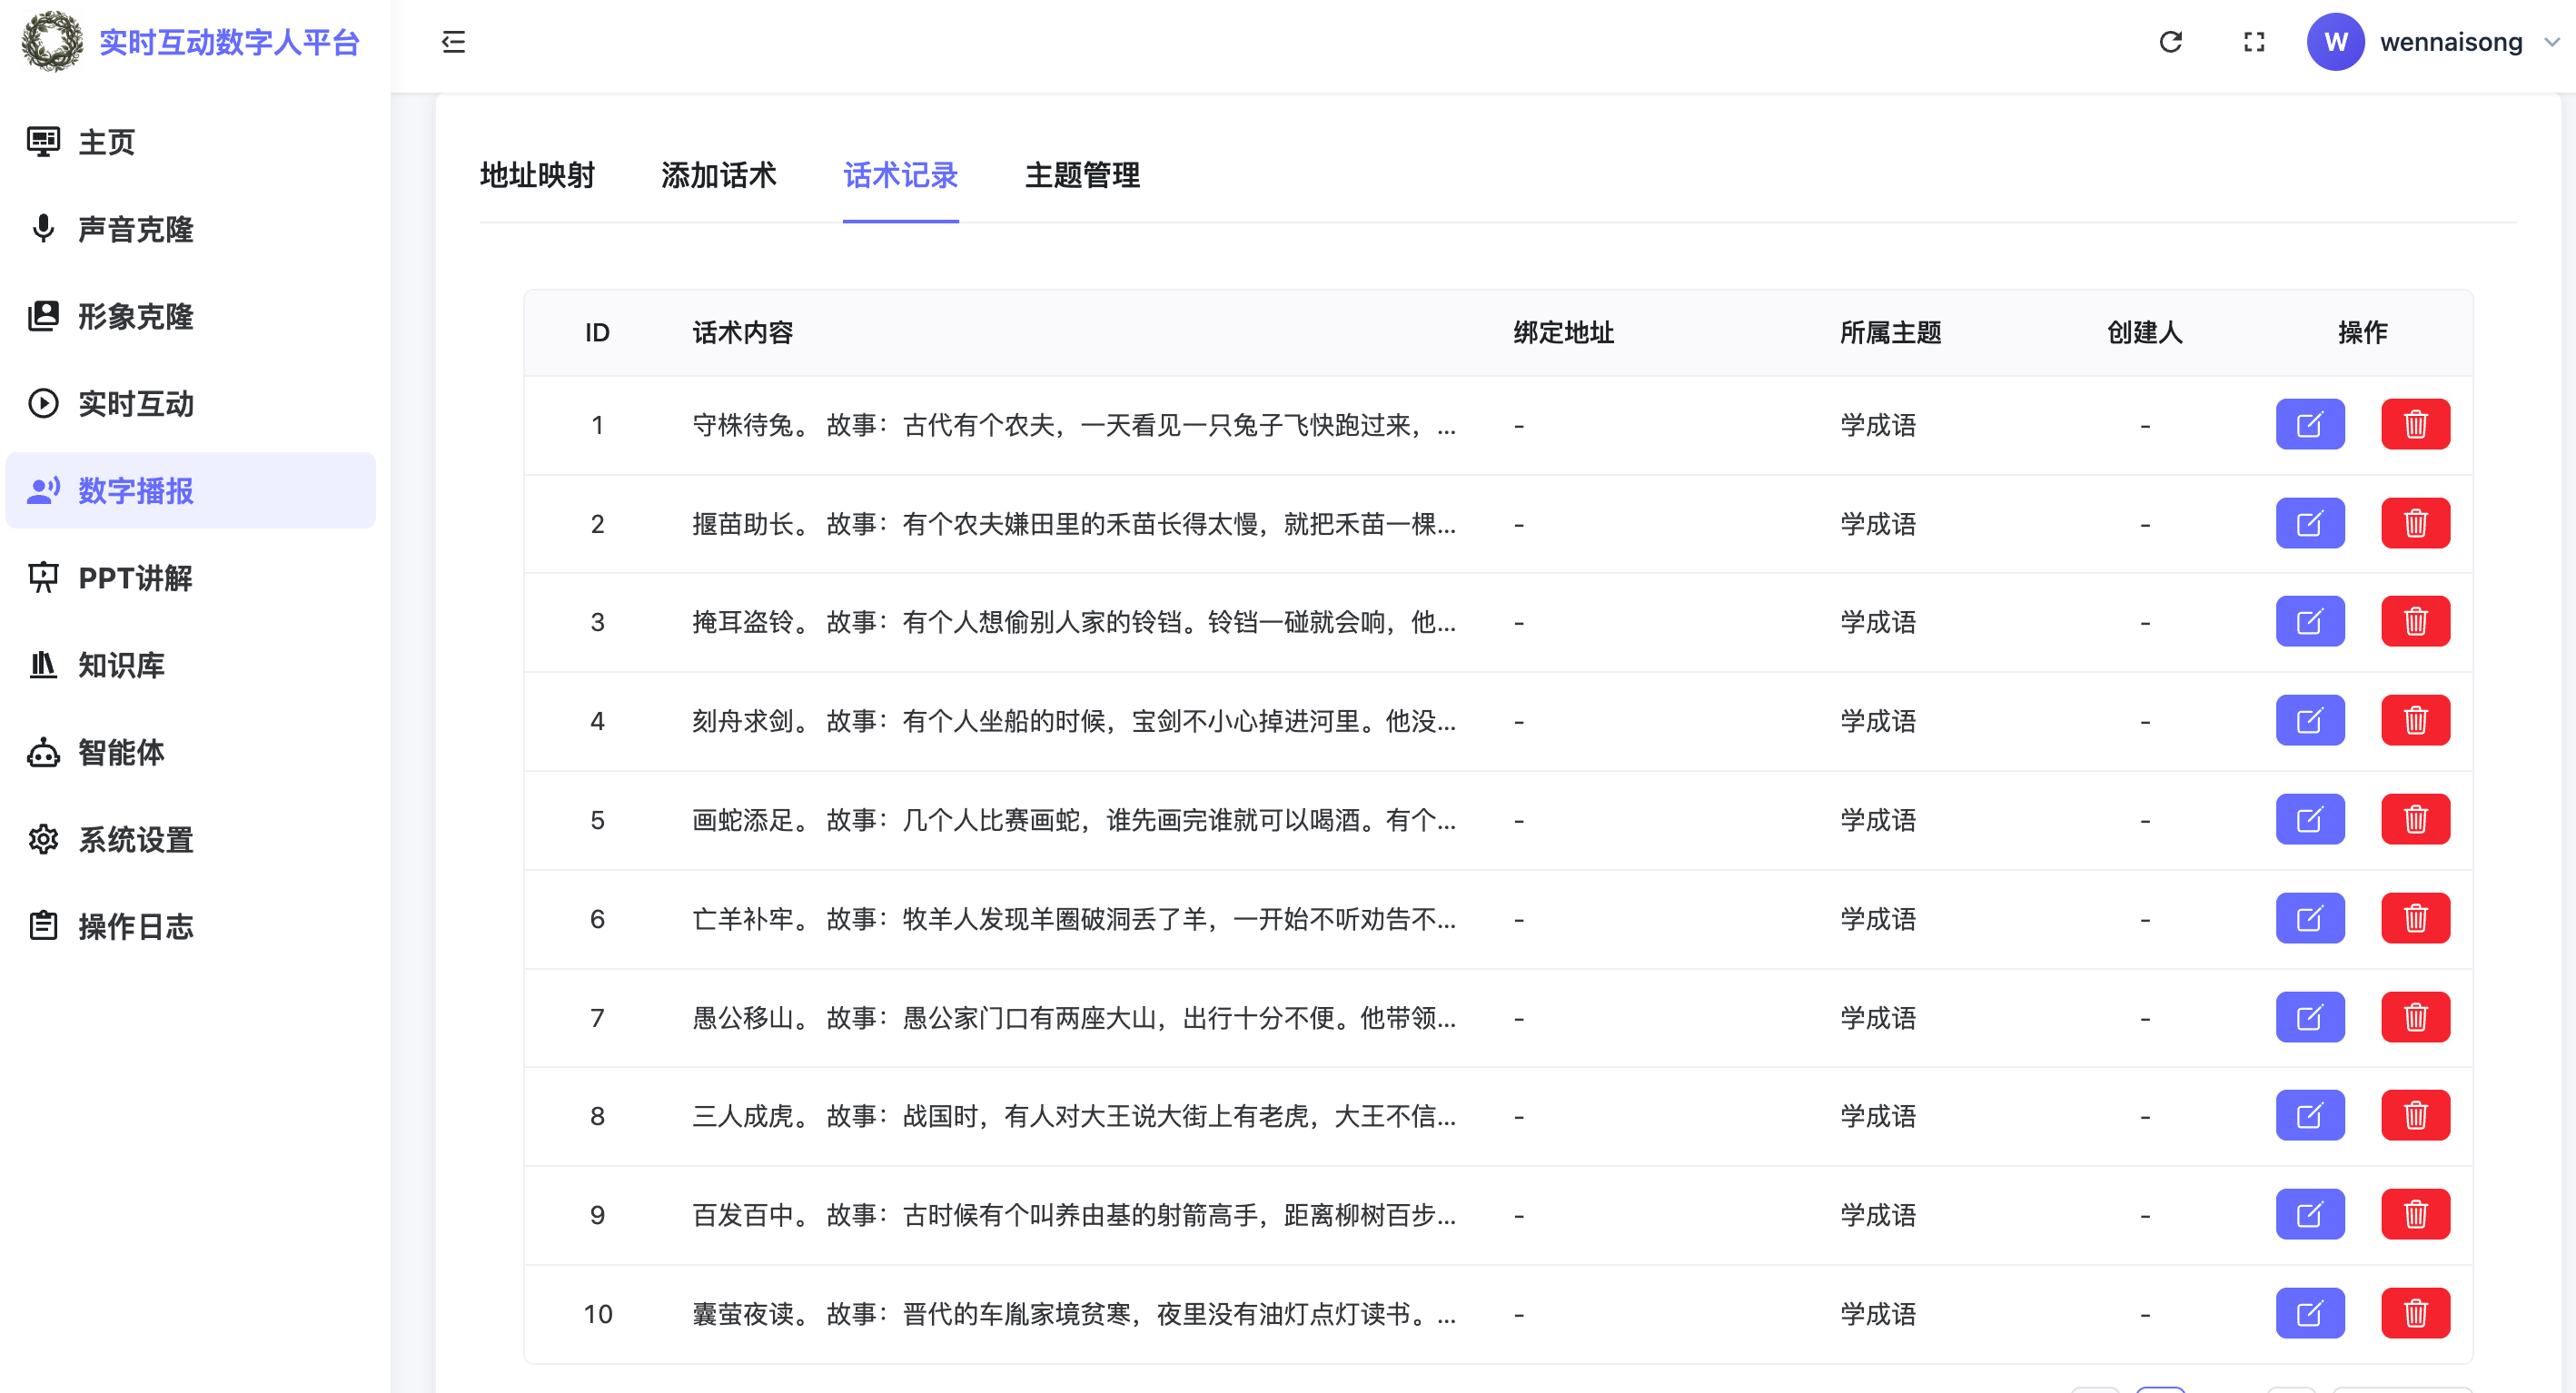Open 主页 in the sidebar
This screenshot has width=2576, height=1393.
[191, 142]
